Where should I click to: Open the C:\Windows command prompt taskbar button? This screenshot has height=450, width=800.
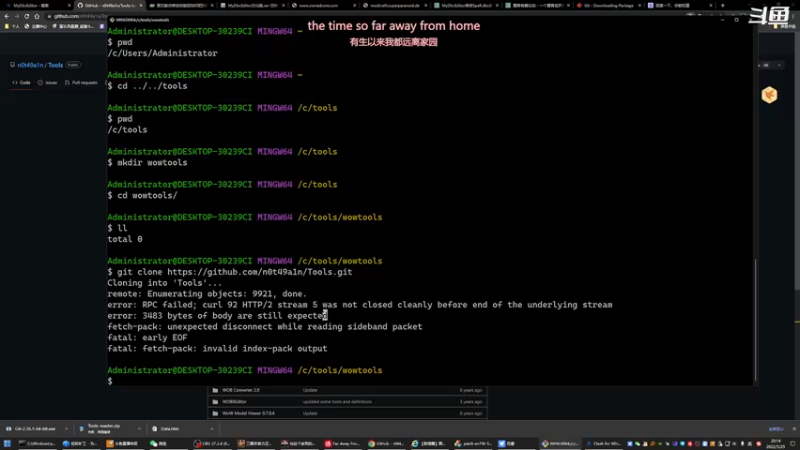click(37, 444)
